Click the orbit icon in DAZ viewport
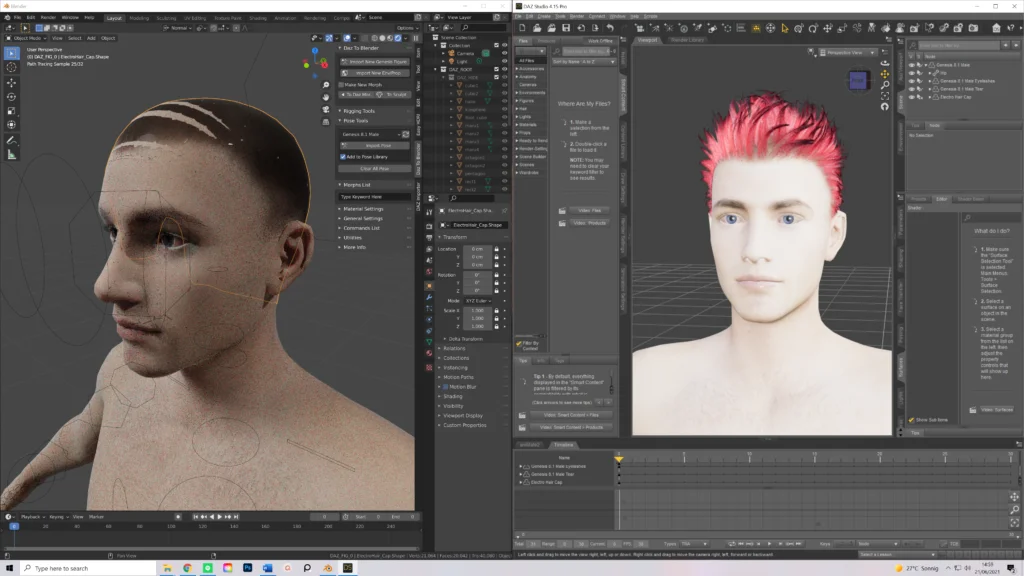 point(884,63)
